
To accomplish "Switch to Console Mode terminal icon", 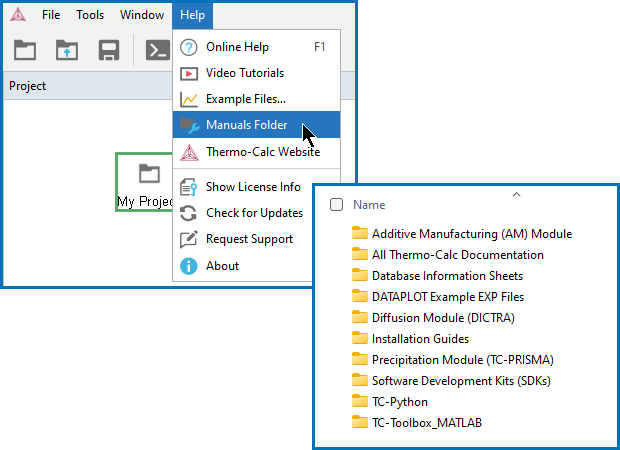I will coord(158,50).
